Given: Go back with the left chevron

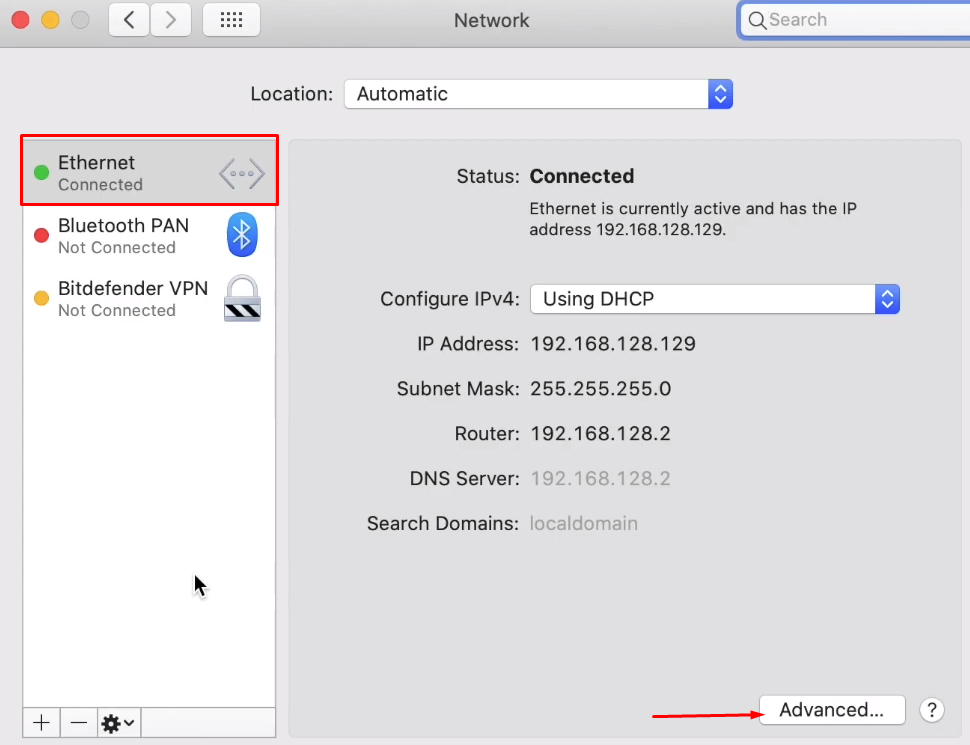Looking at the screenshot, I should 129,20.
